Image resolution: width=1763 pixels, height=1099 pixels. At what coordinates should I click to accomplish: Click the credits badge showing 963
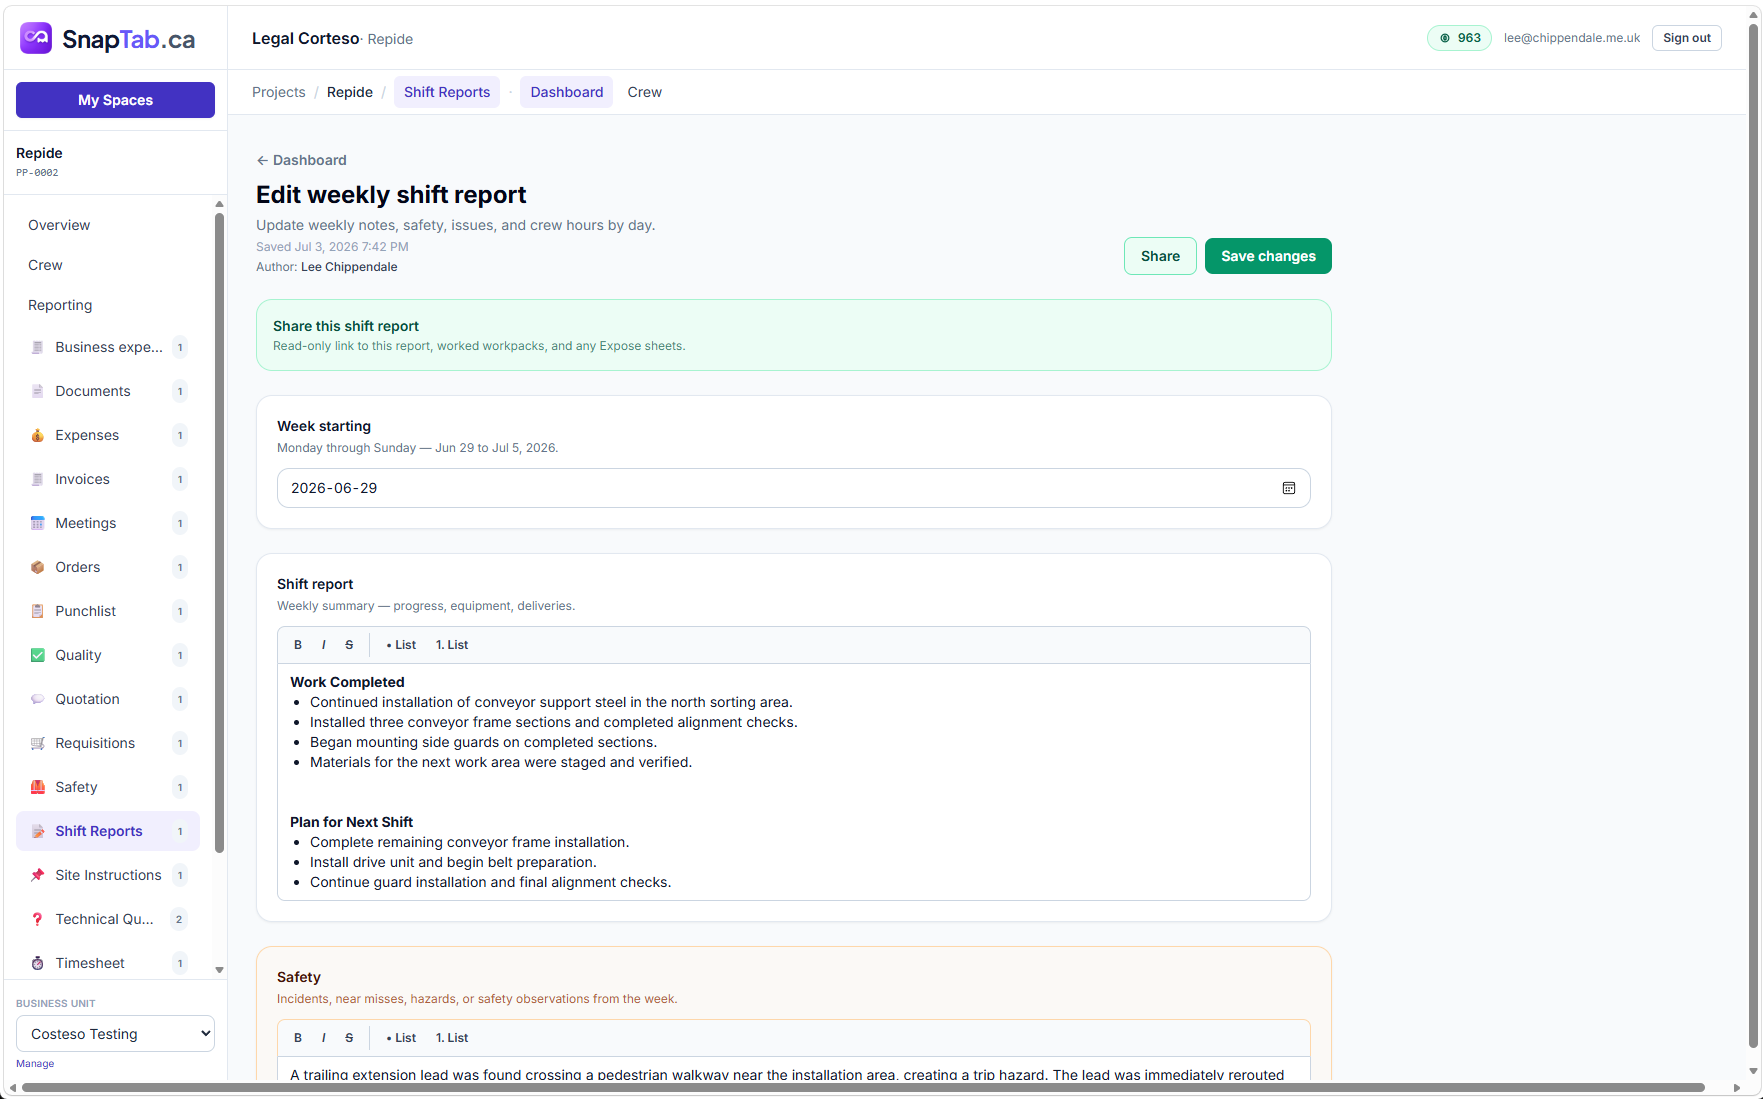pos(1459,38)
